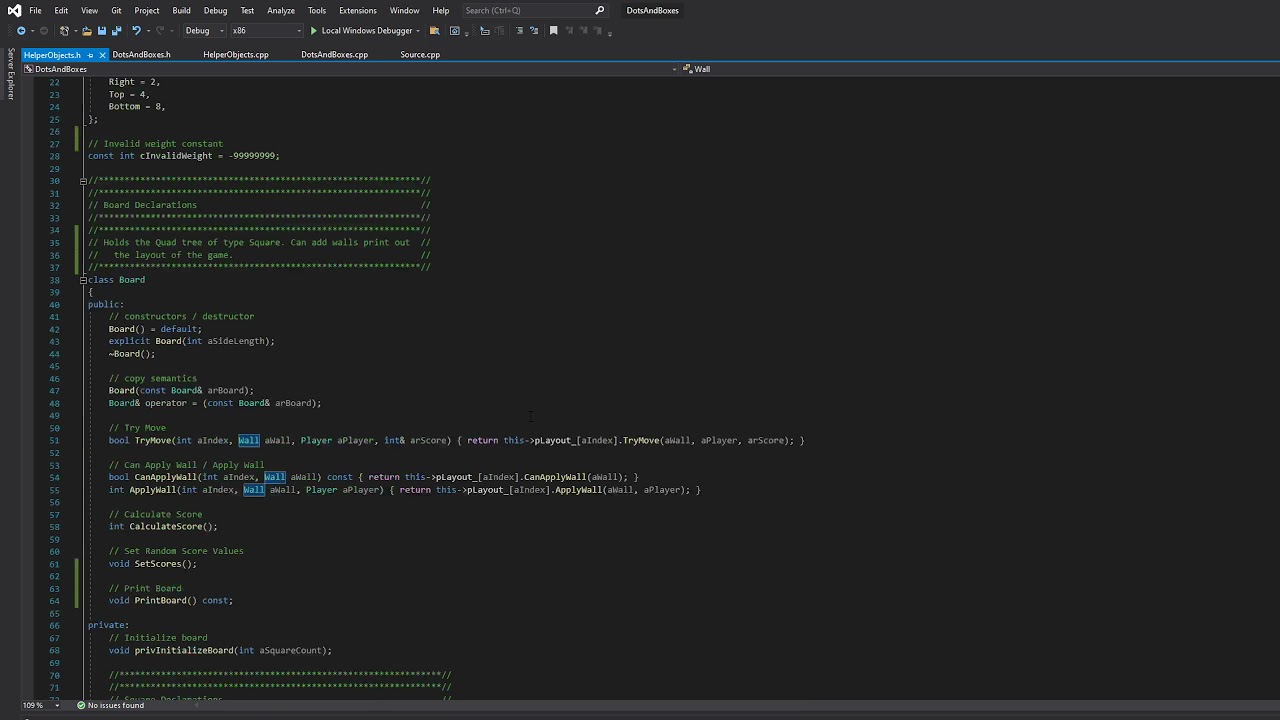The height and width of the screenshot is (720, 1280).
Task: Close the HelperObjects.h tab
Action: click(x=102, y=55)
